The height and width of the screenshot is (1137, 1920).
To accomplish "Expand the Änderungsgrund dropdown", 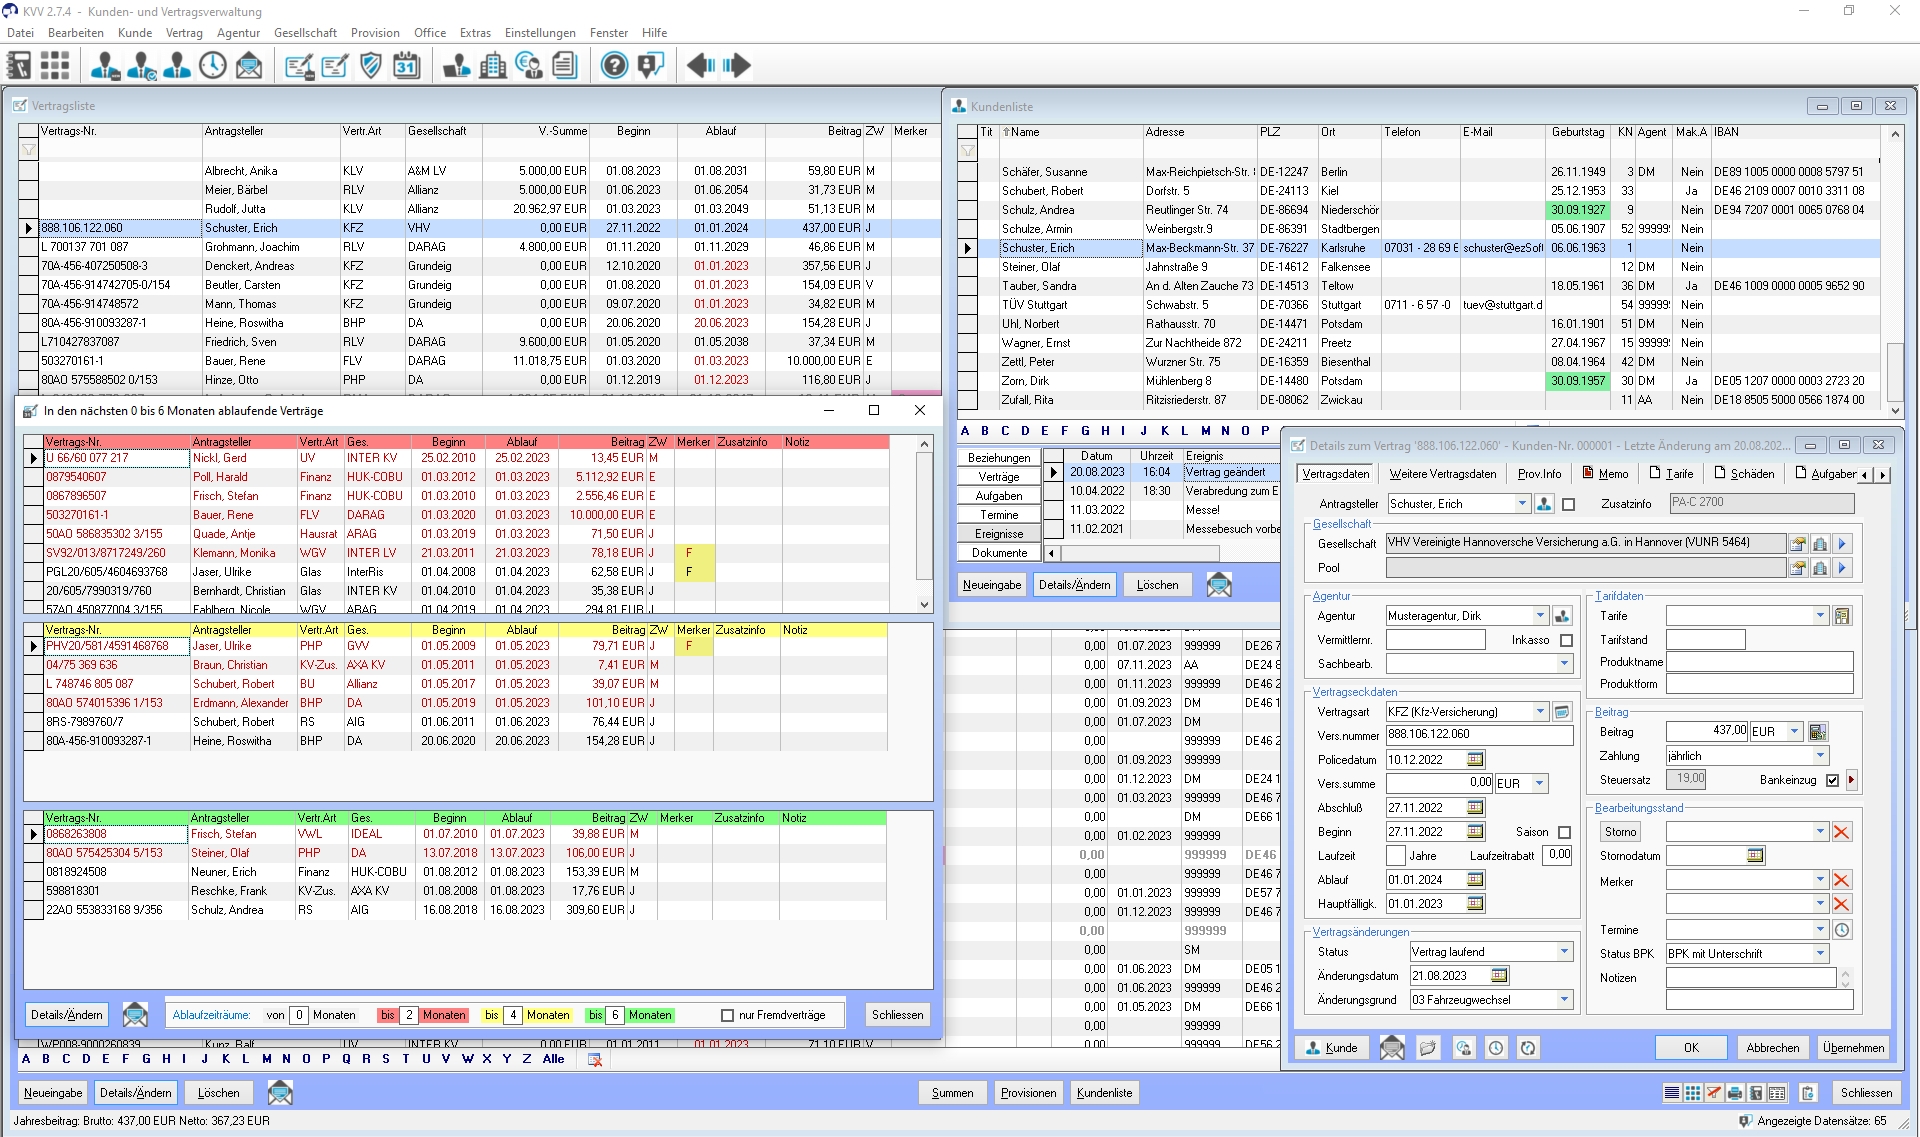I will (1564, 1000).
